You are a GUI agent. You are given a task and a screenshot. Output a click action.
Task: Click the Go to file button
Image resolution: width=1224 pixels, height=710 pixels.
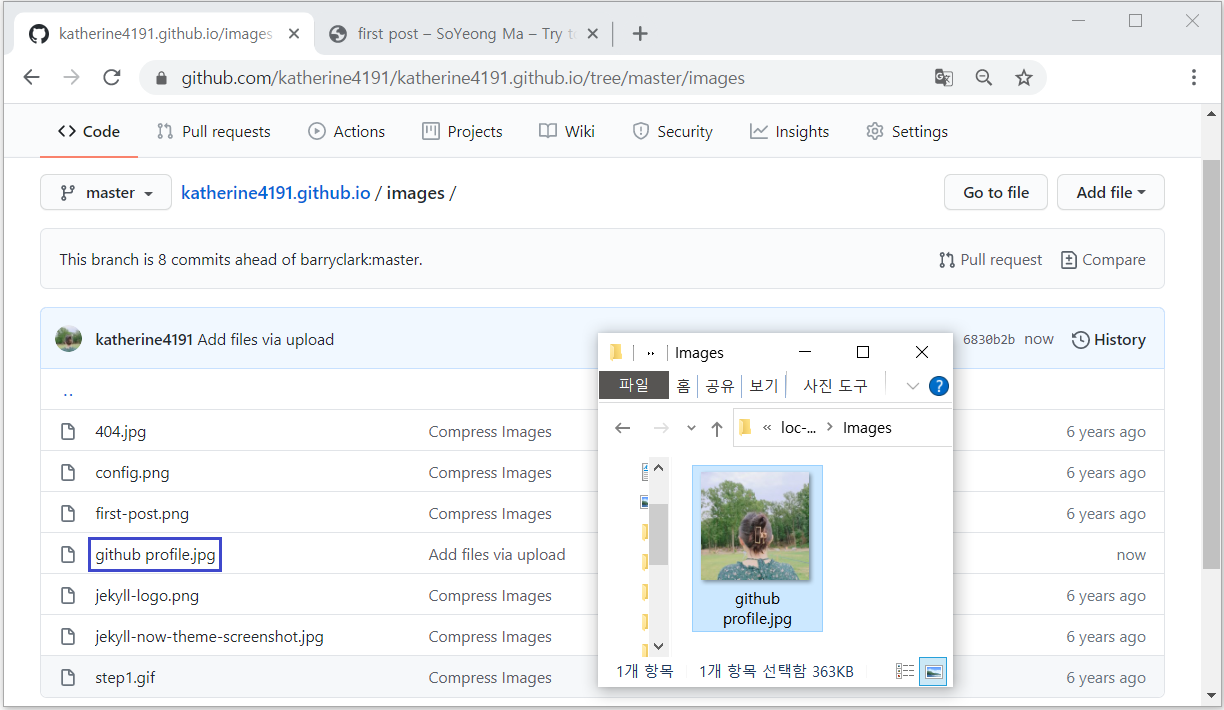[996, 193]
